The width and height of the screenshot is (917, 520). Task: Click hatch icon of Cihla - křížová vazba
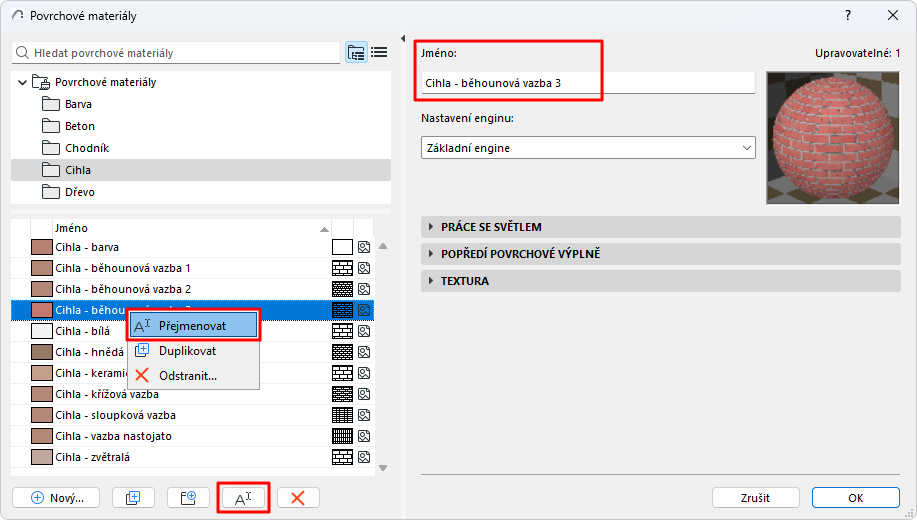point(342,394)
